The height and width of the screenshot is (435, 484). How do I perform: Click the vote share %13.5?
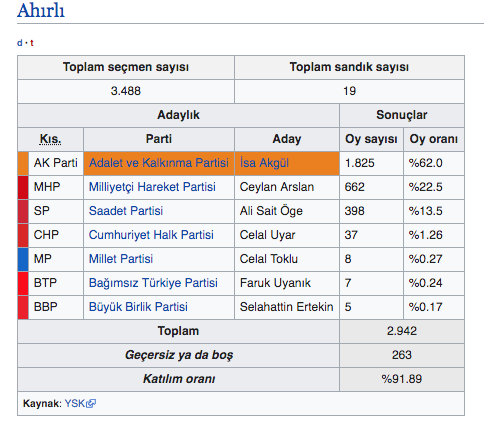click(x=425, y=211)
